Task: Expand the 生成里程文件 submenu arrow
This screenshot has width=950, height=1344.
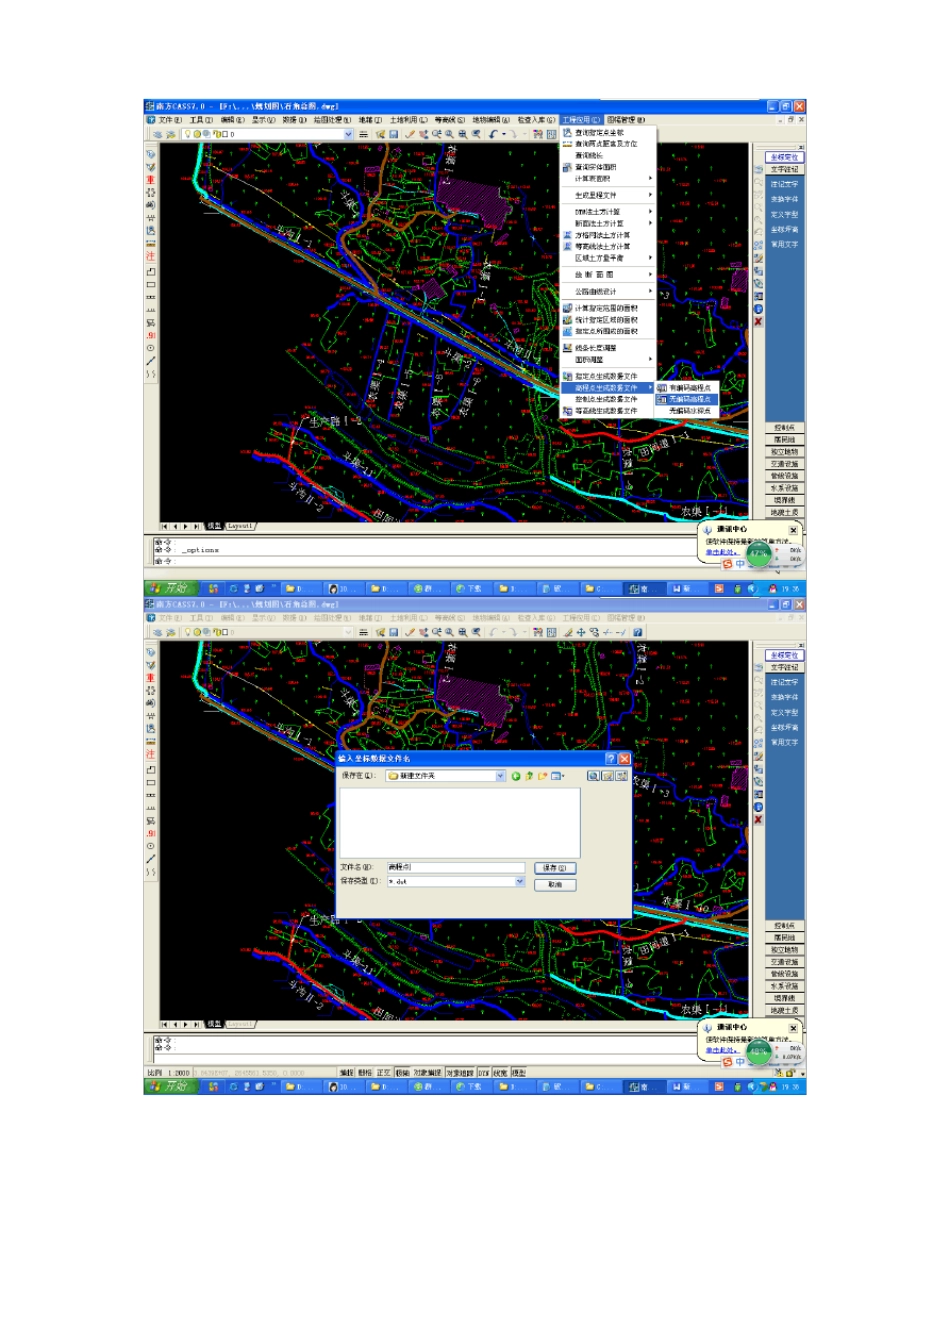Action: 650,195
